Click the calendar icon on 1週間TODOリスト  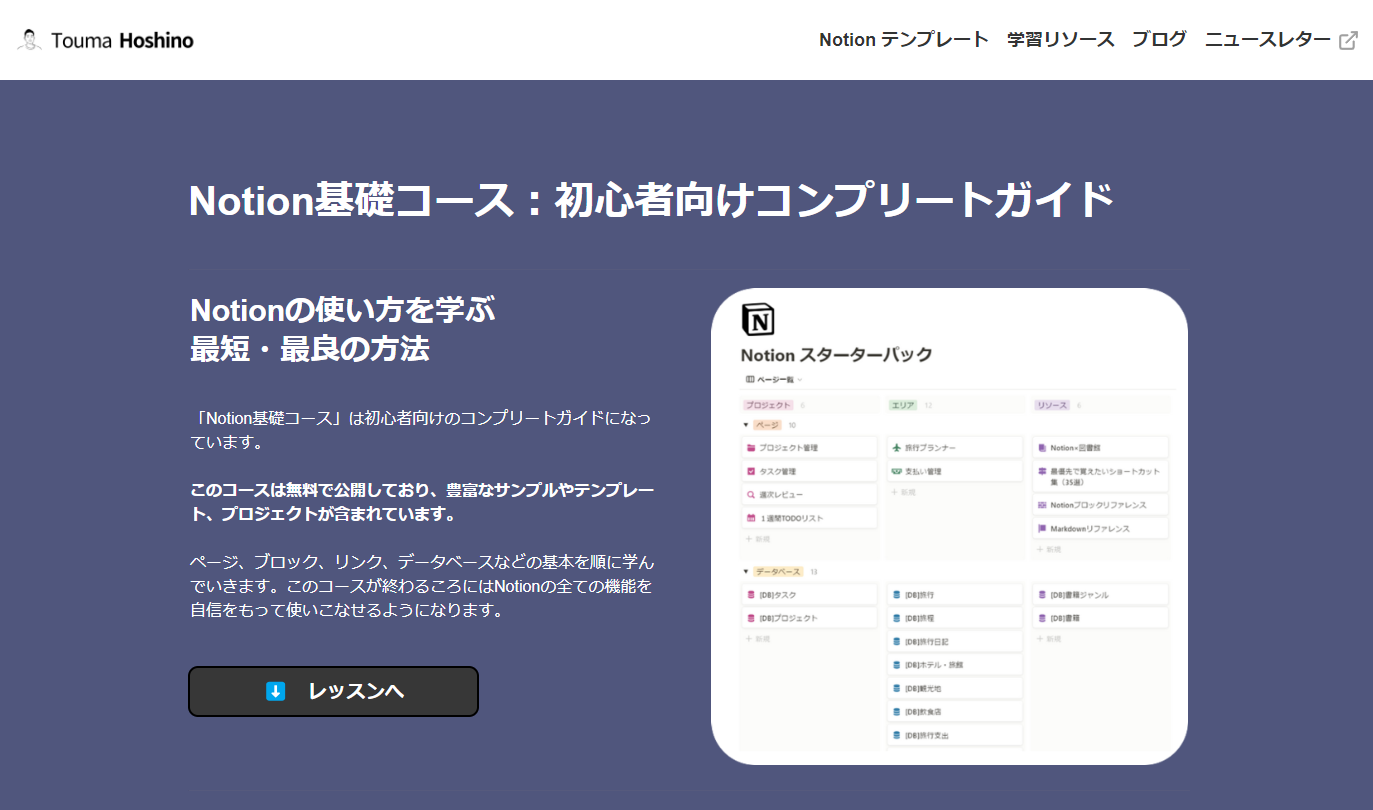pyautogui.click(x=751, y=518)
